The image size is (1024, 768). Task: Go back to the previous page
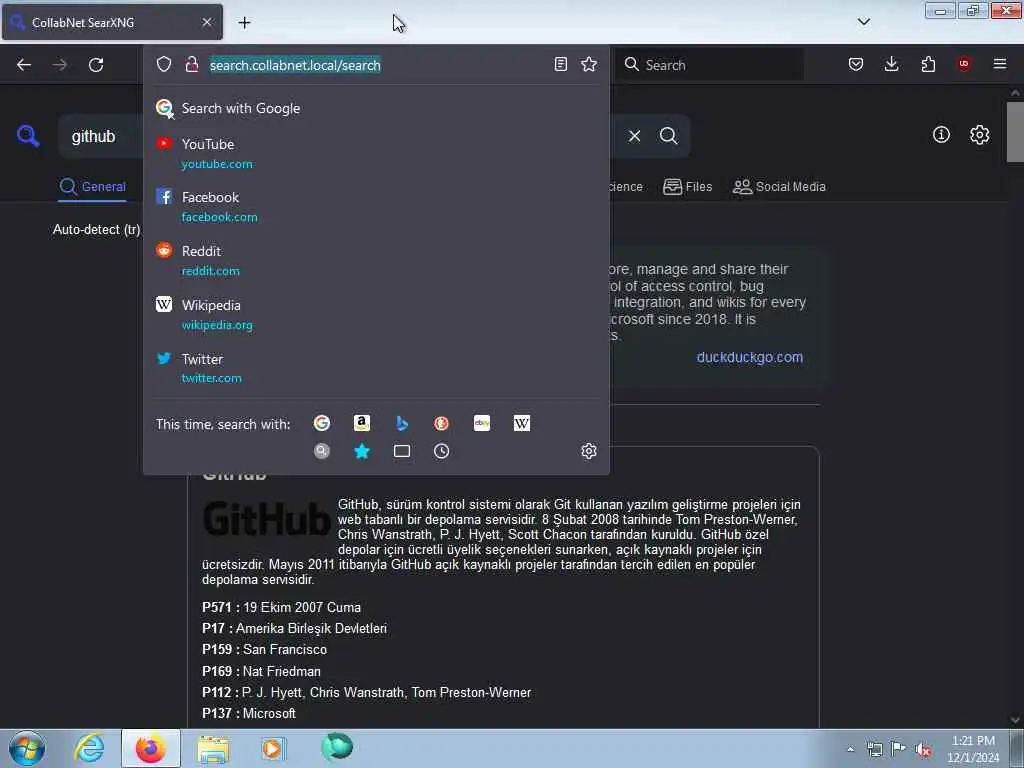24,65
